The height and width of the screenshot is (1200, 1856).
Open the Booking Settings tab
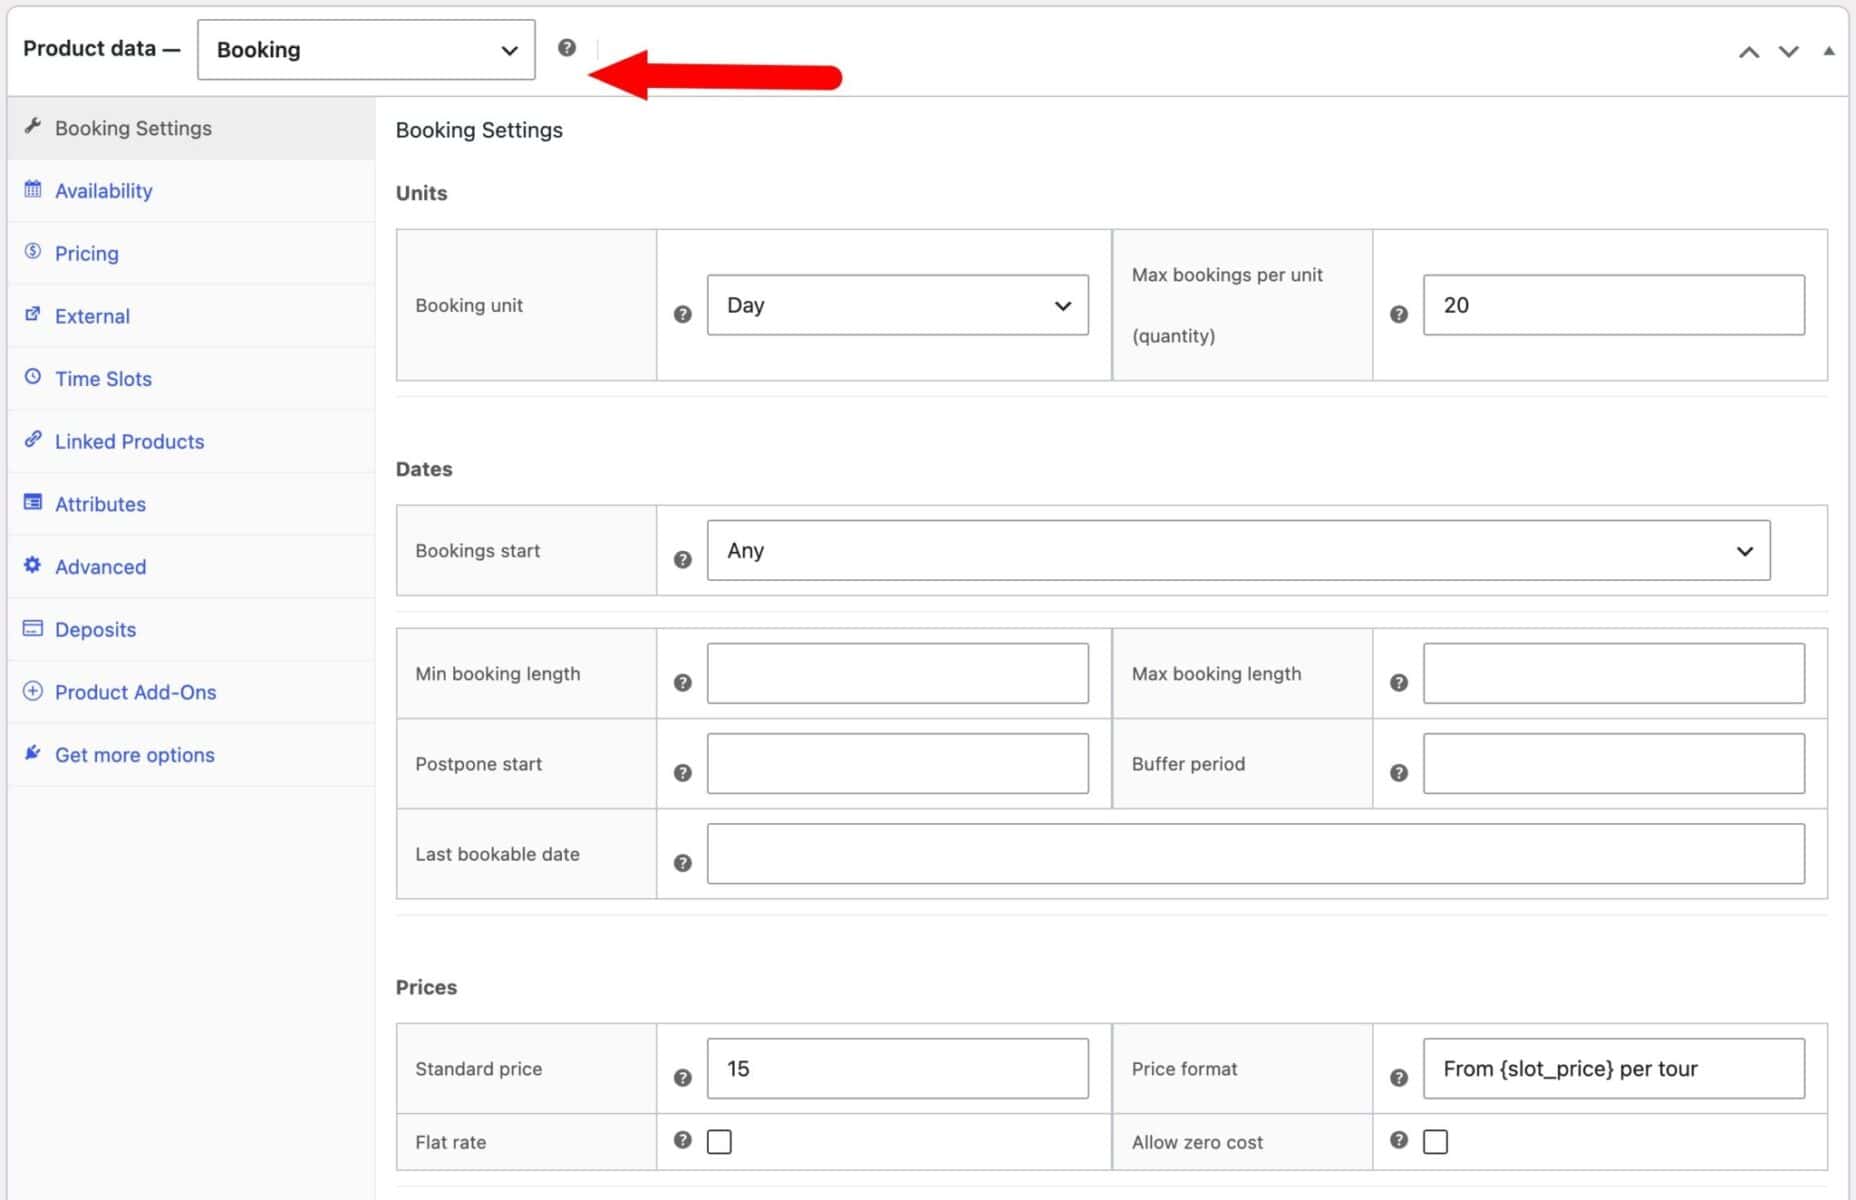click(191, 128)
